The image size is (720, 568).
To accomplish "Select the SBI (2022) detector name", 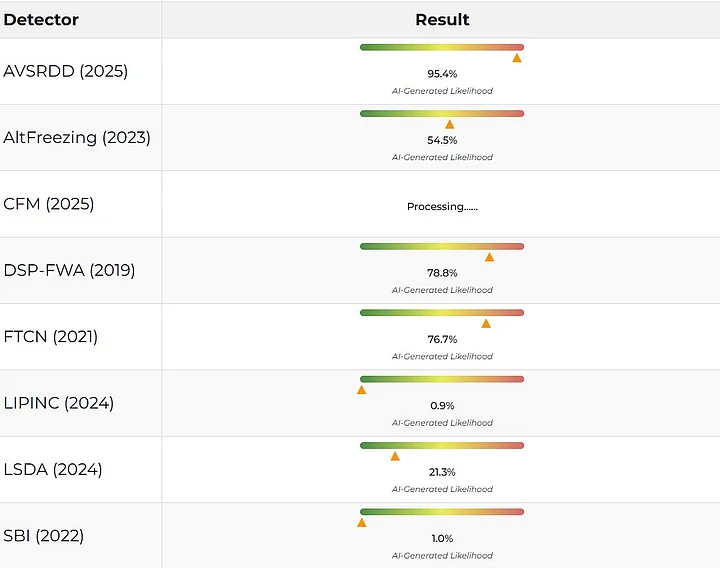I will point(44,536).
